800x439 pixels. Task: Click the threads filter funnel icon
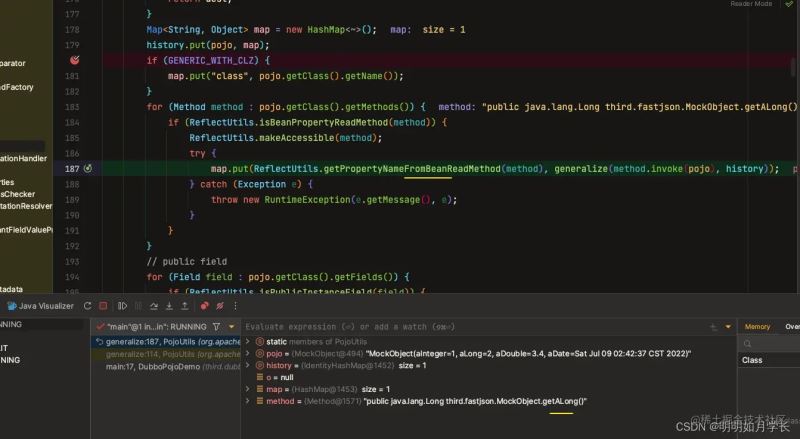coord(217,327)
